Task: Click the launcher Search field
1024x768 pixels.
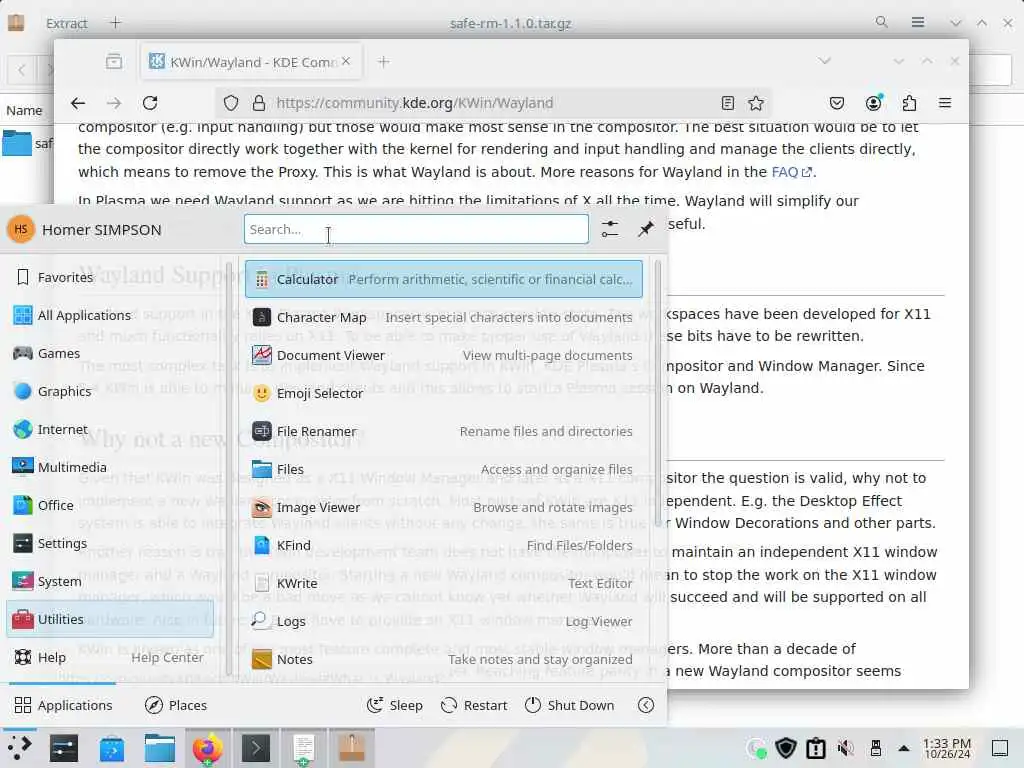Action: [416, 229]
